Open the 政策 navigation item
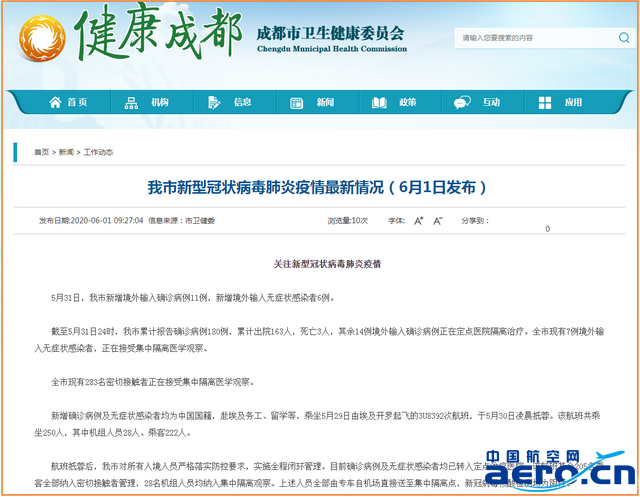Image resolution: width=640 pixels, height=497 pixels. pos(408,102)
